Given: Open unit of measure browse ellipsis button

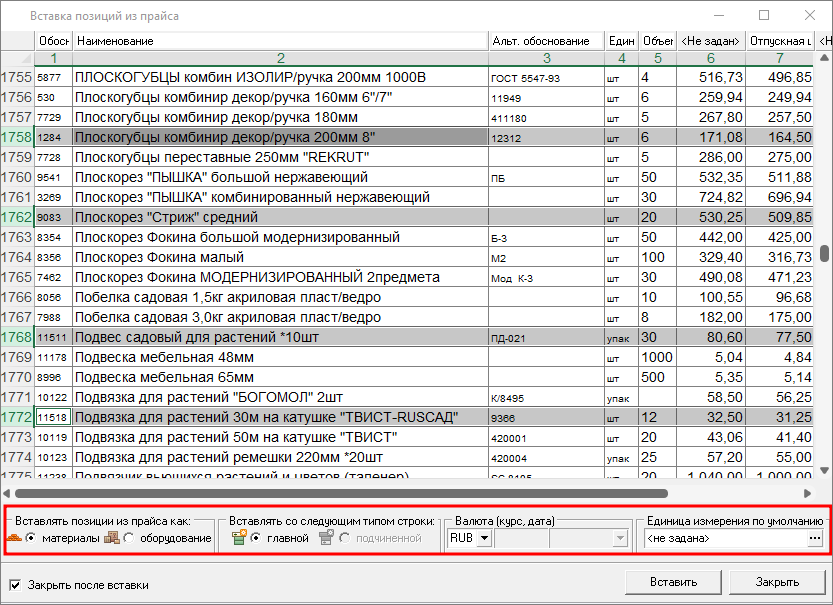Looking at the screenshot, I should pyautogui.click(x=815, y=538).
